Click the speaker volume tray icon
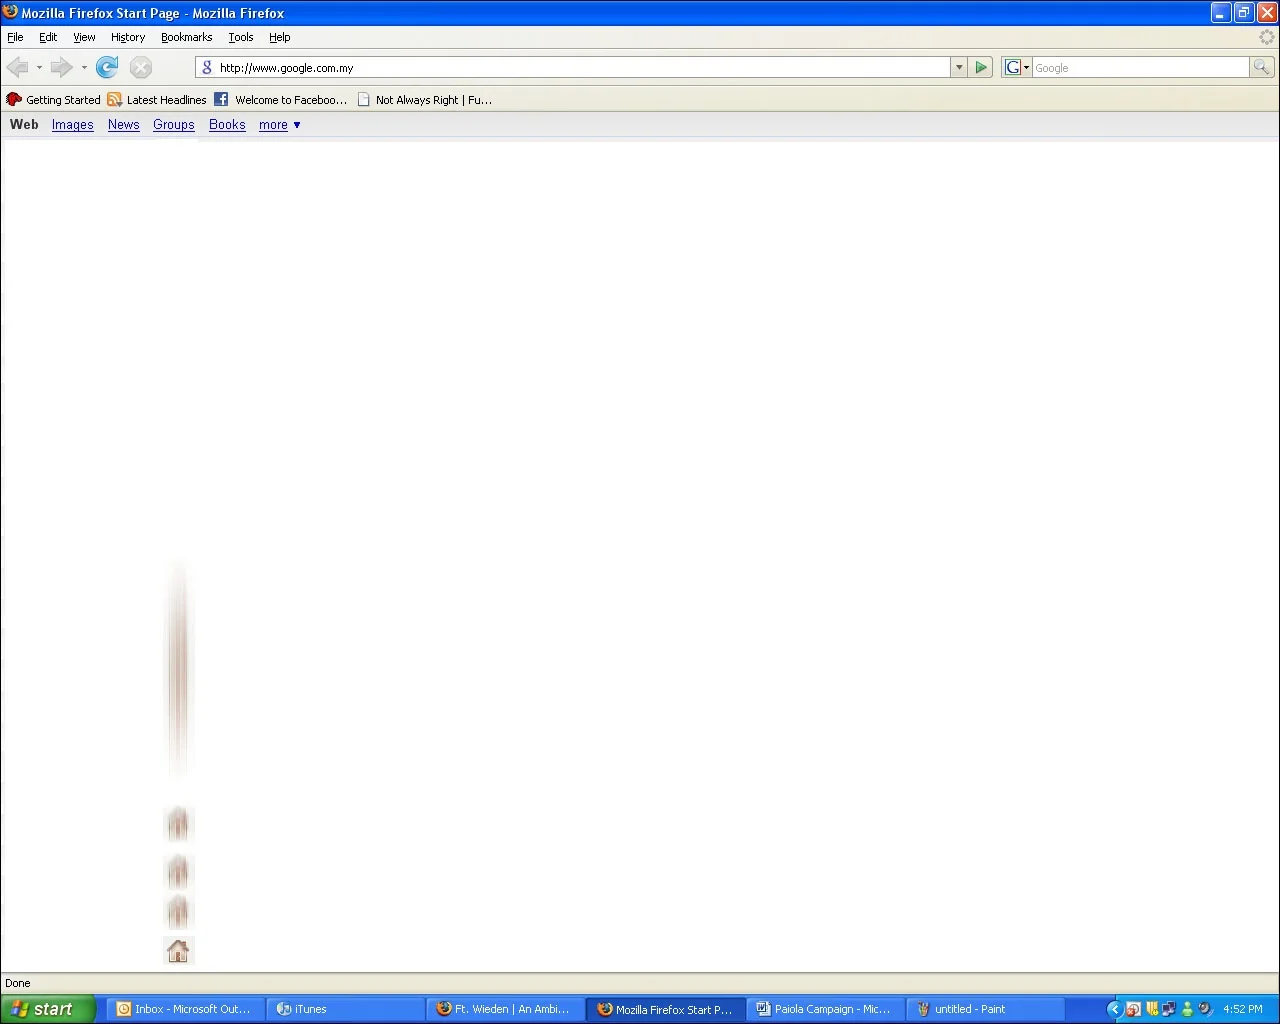 point(1205,1009)
